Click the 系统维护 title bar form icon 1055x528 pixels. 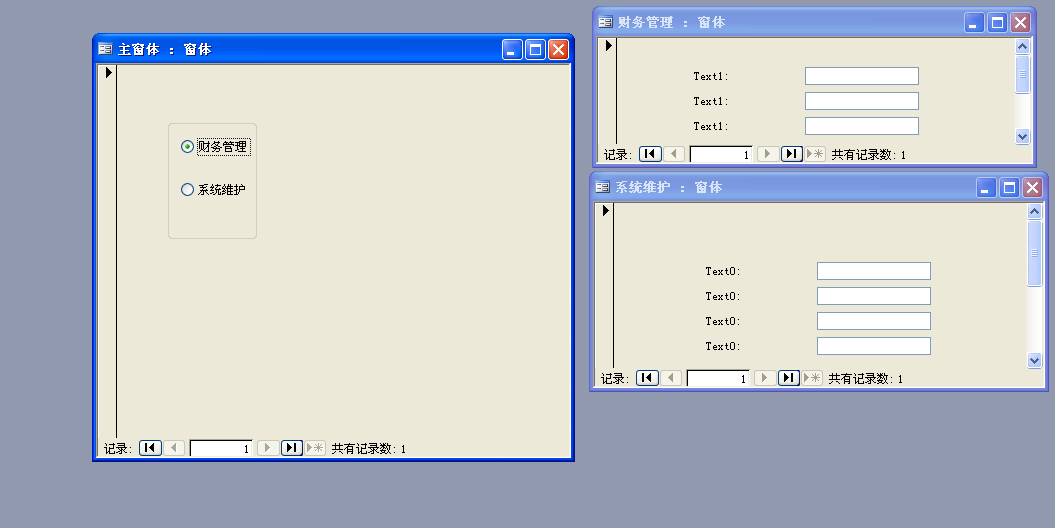coord(602,187)
